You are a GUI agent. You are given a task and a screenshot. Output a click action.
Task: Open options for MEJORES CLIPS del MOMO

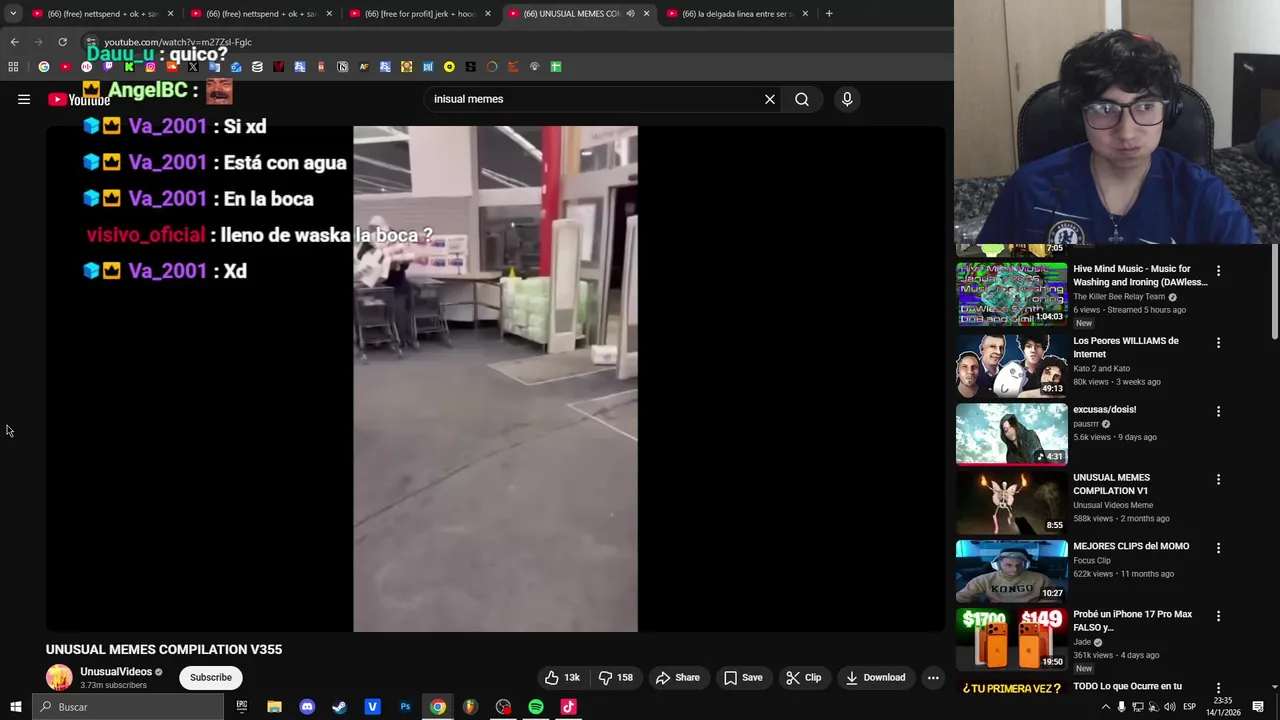click(x=1218, y=548)
